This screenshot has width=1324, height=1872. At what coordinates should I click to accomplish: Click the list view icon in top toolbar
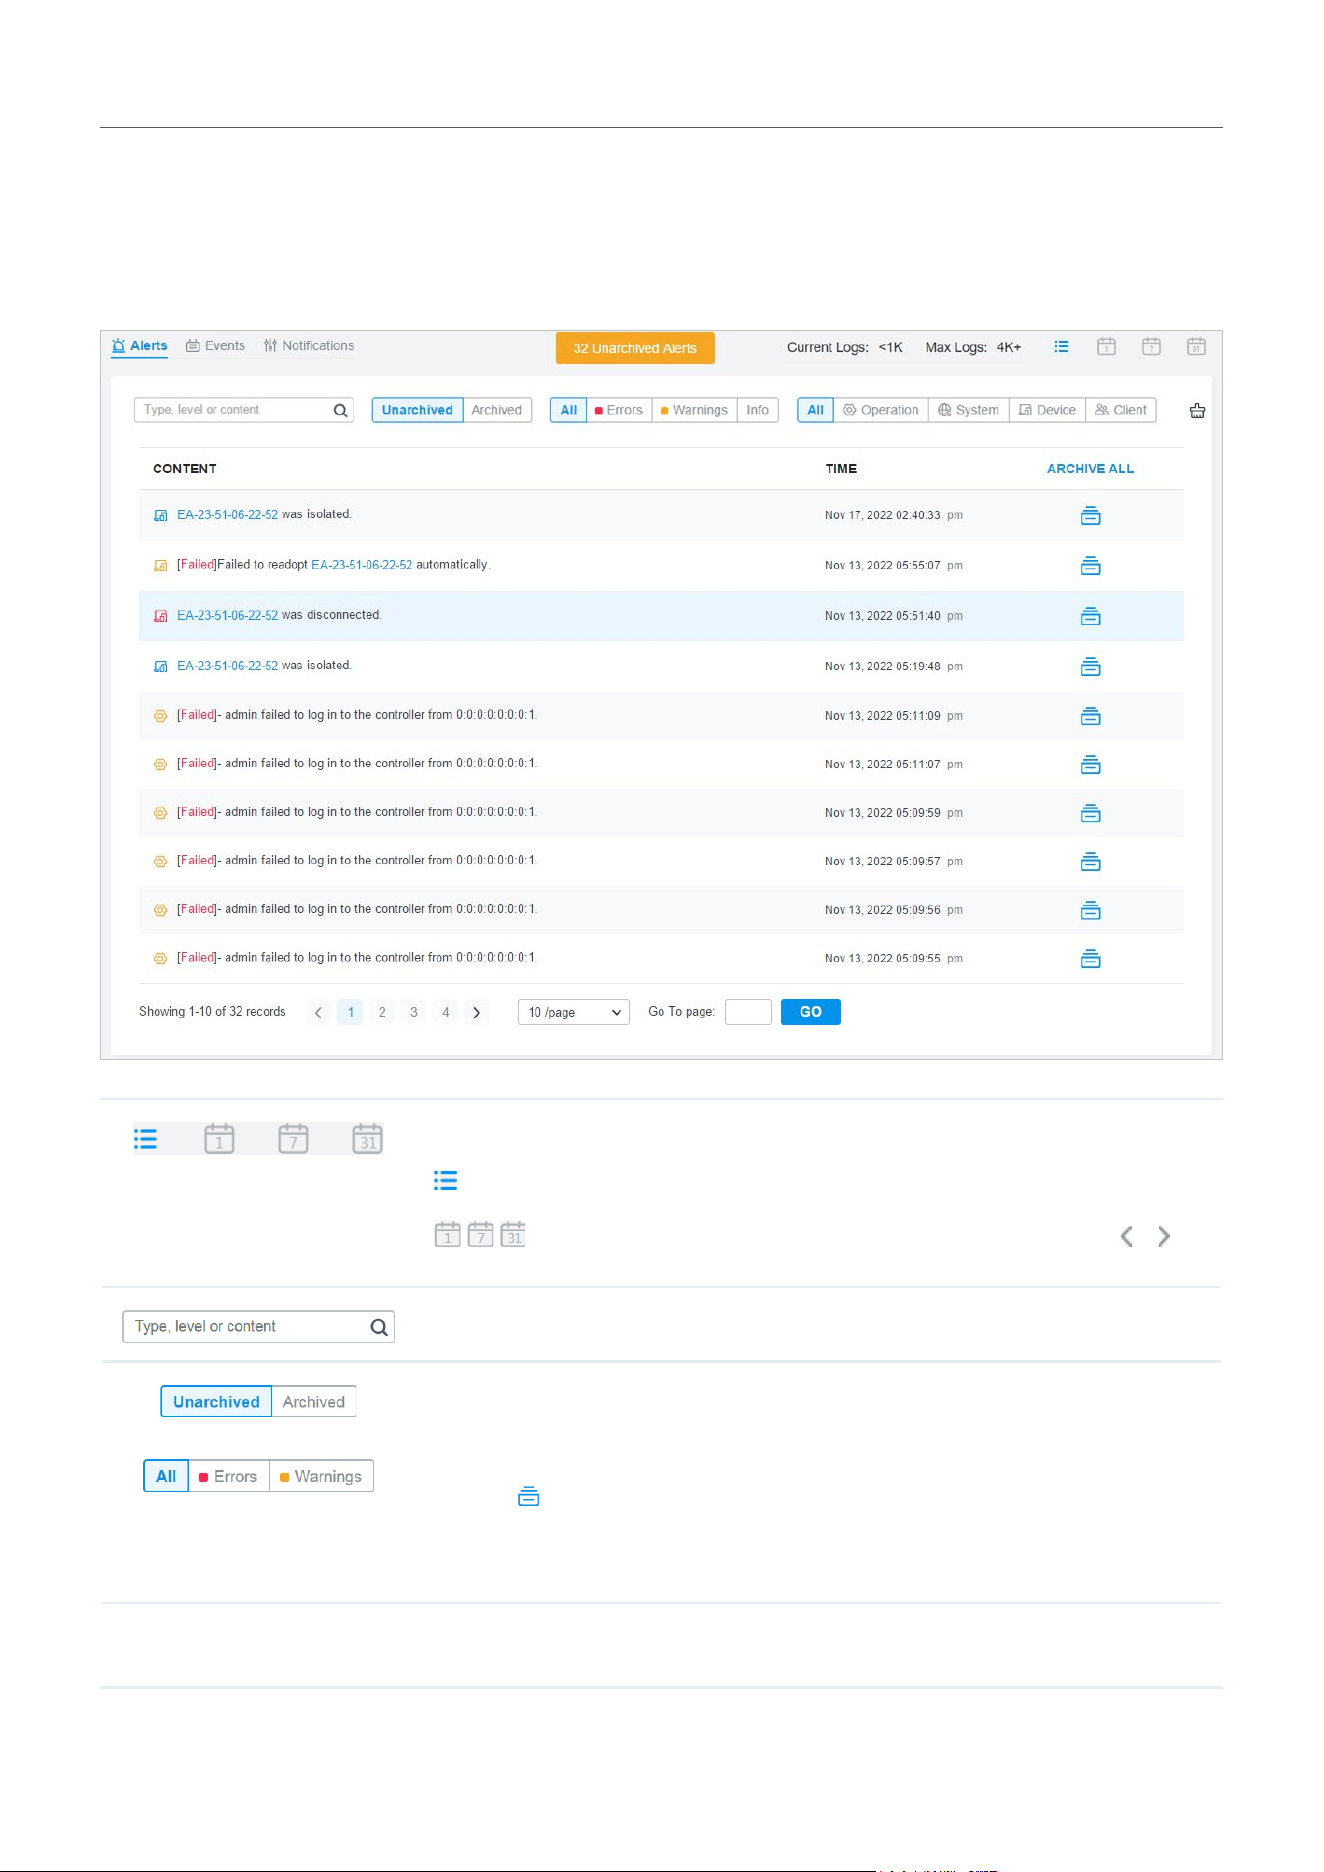pos(1061,347)
